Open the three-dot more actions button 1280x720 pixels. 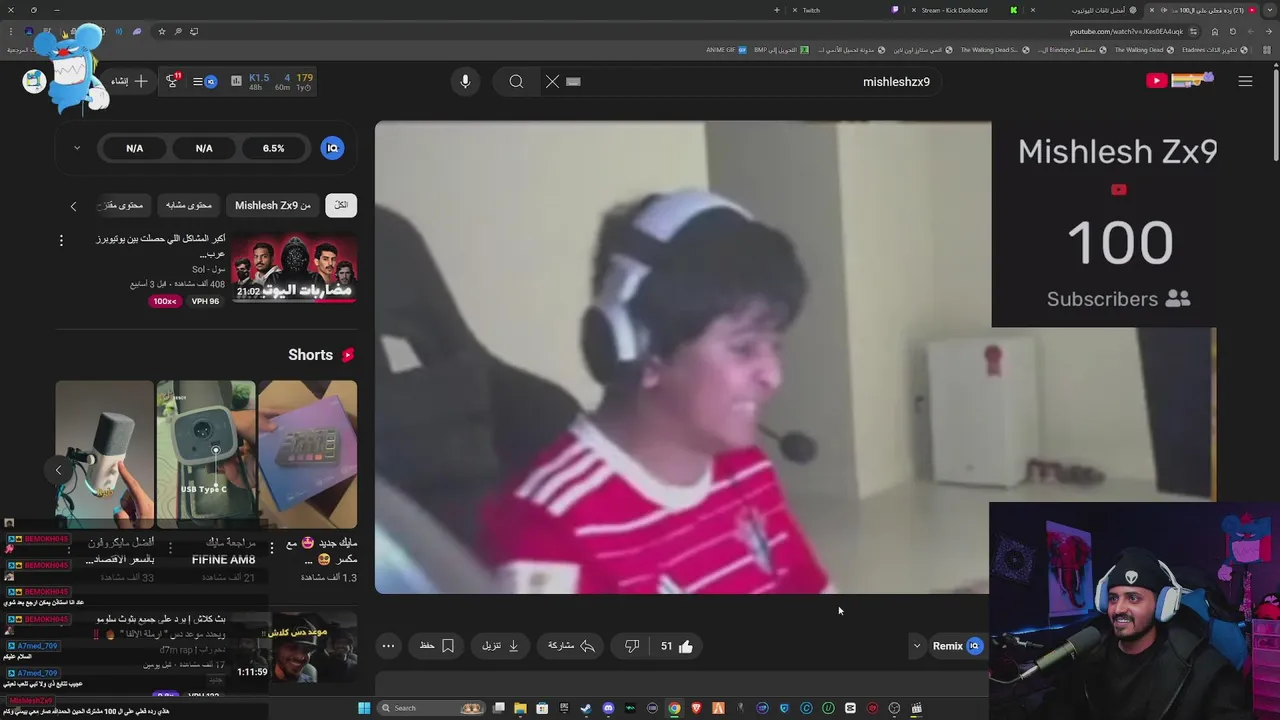point(388,646)
